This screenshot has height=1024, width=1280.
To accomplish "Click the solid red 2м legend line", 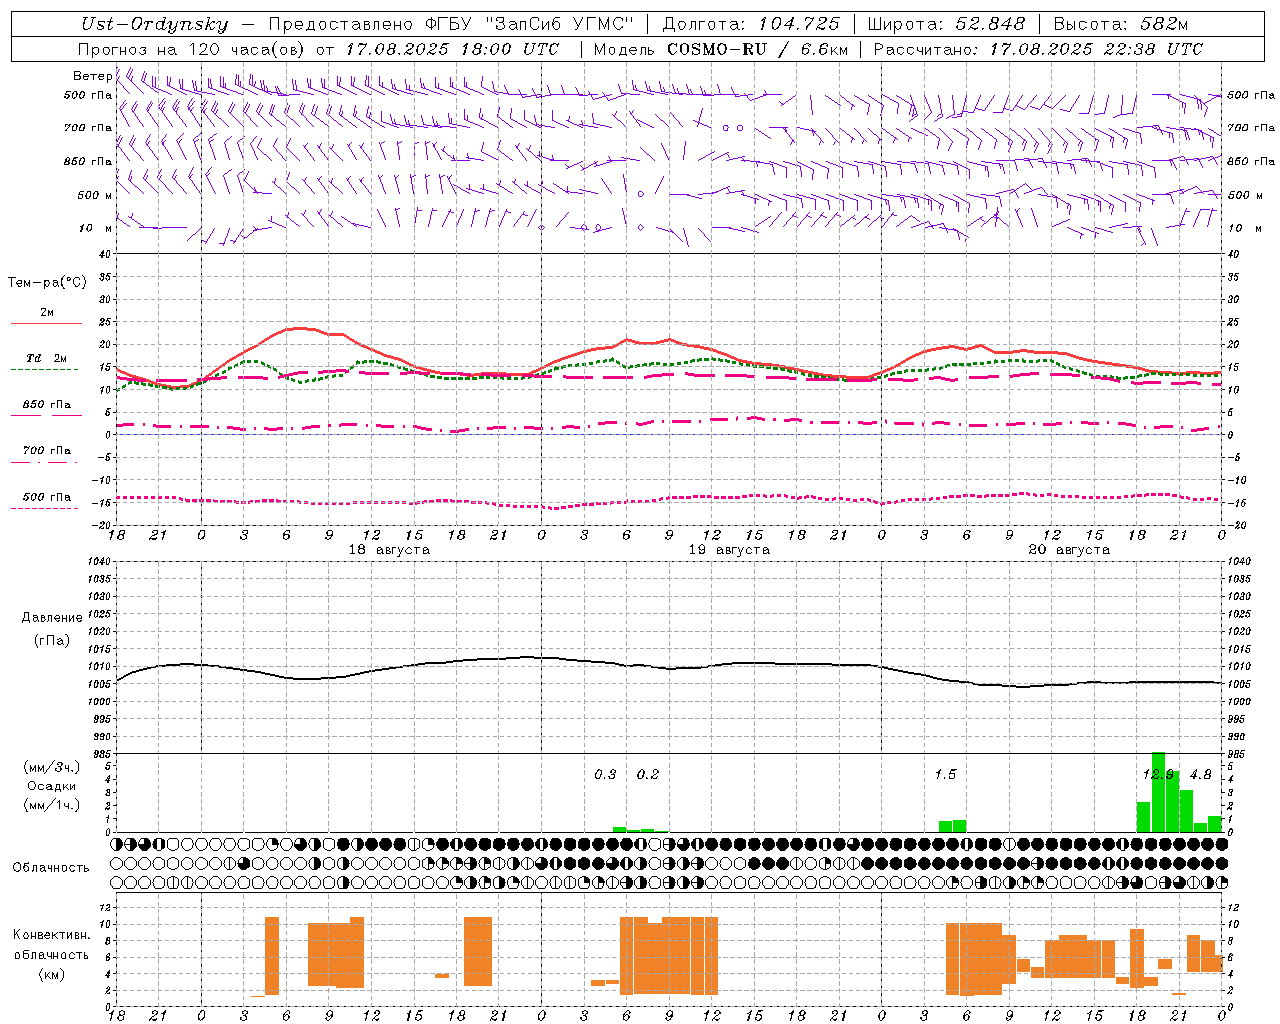I will (46, 323).
